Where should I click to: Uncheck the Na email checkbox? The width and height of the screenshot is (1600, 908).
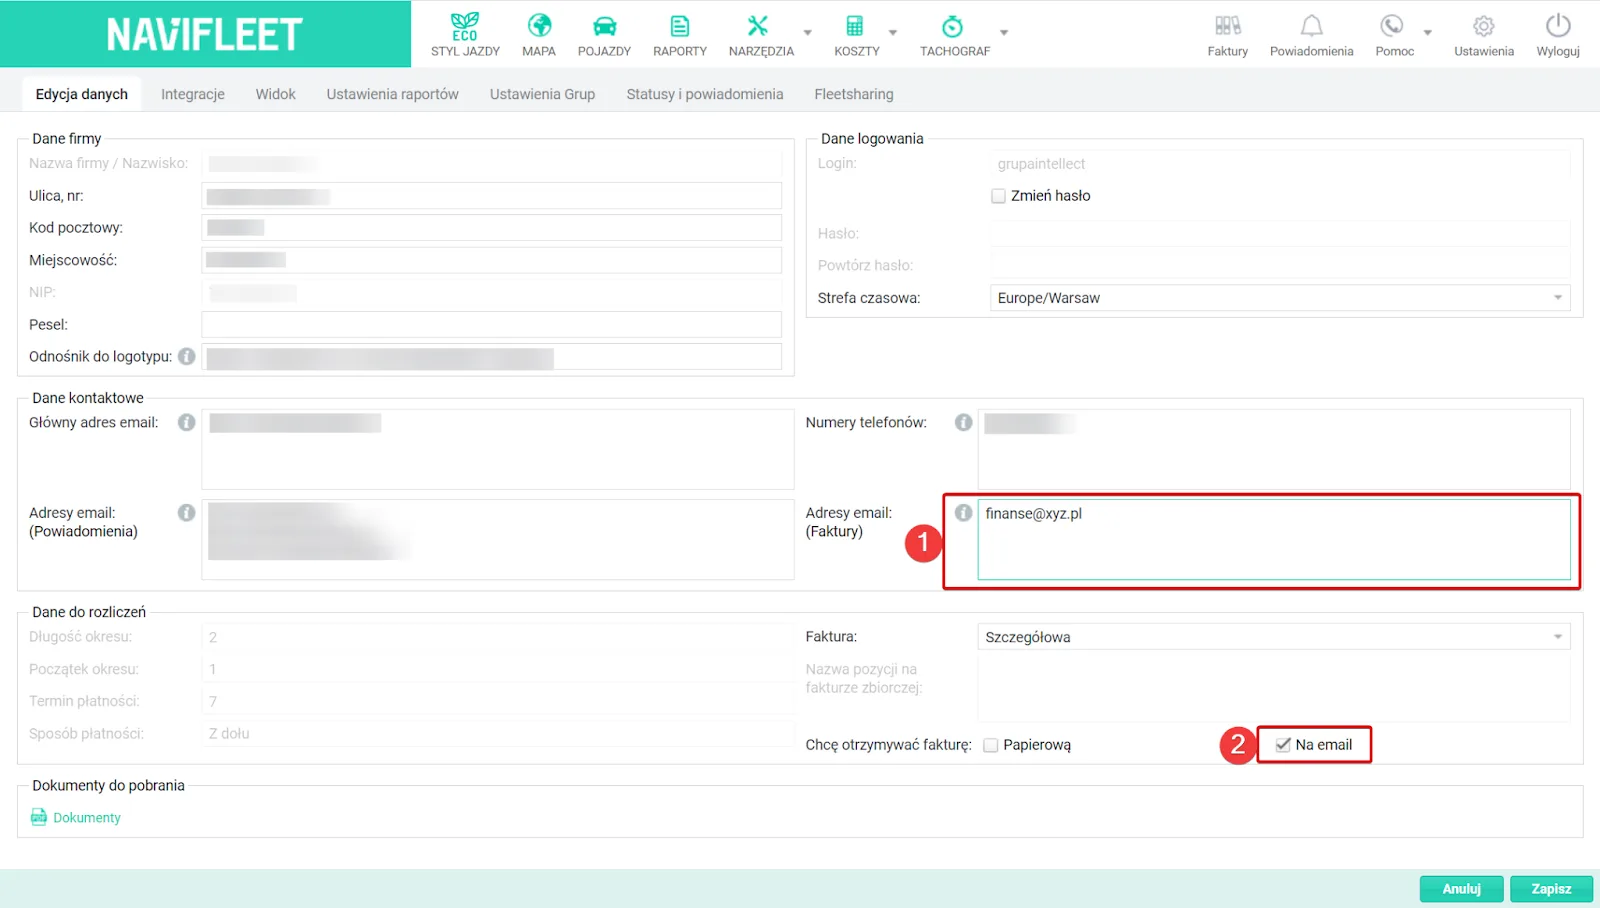coord(1283,745)
